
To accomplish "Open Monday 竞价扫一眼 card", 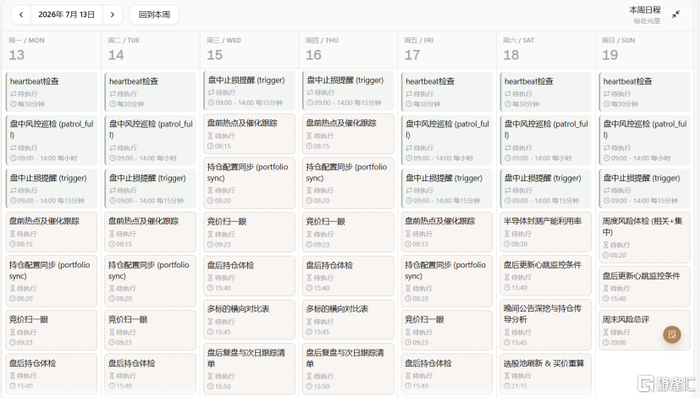I will (51, 330).
